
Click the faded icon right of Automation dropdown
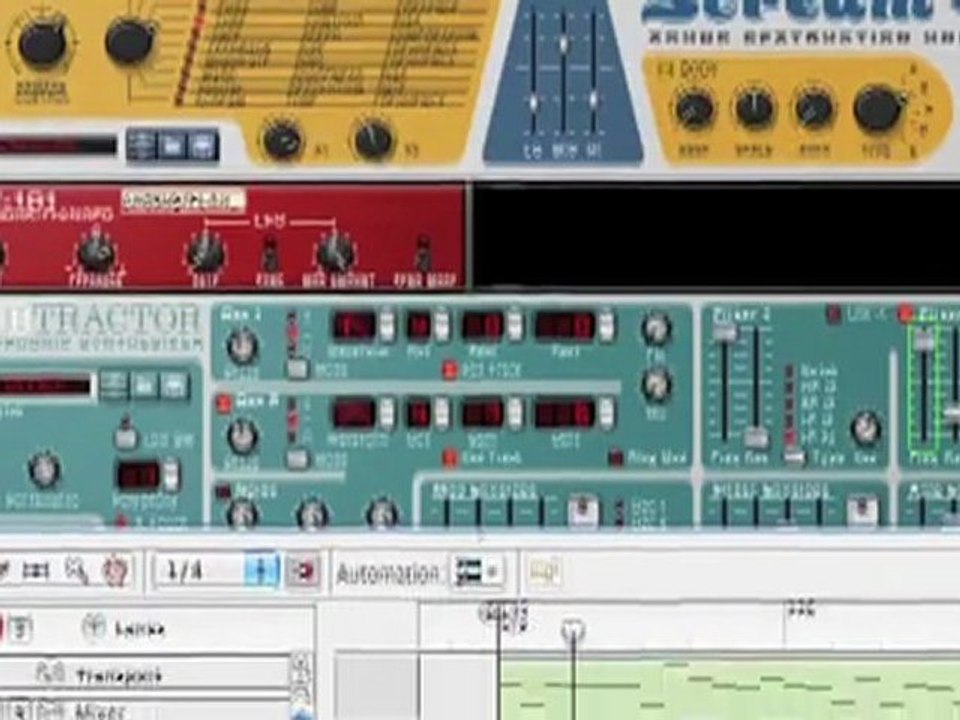coord(544,572)
